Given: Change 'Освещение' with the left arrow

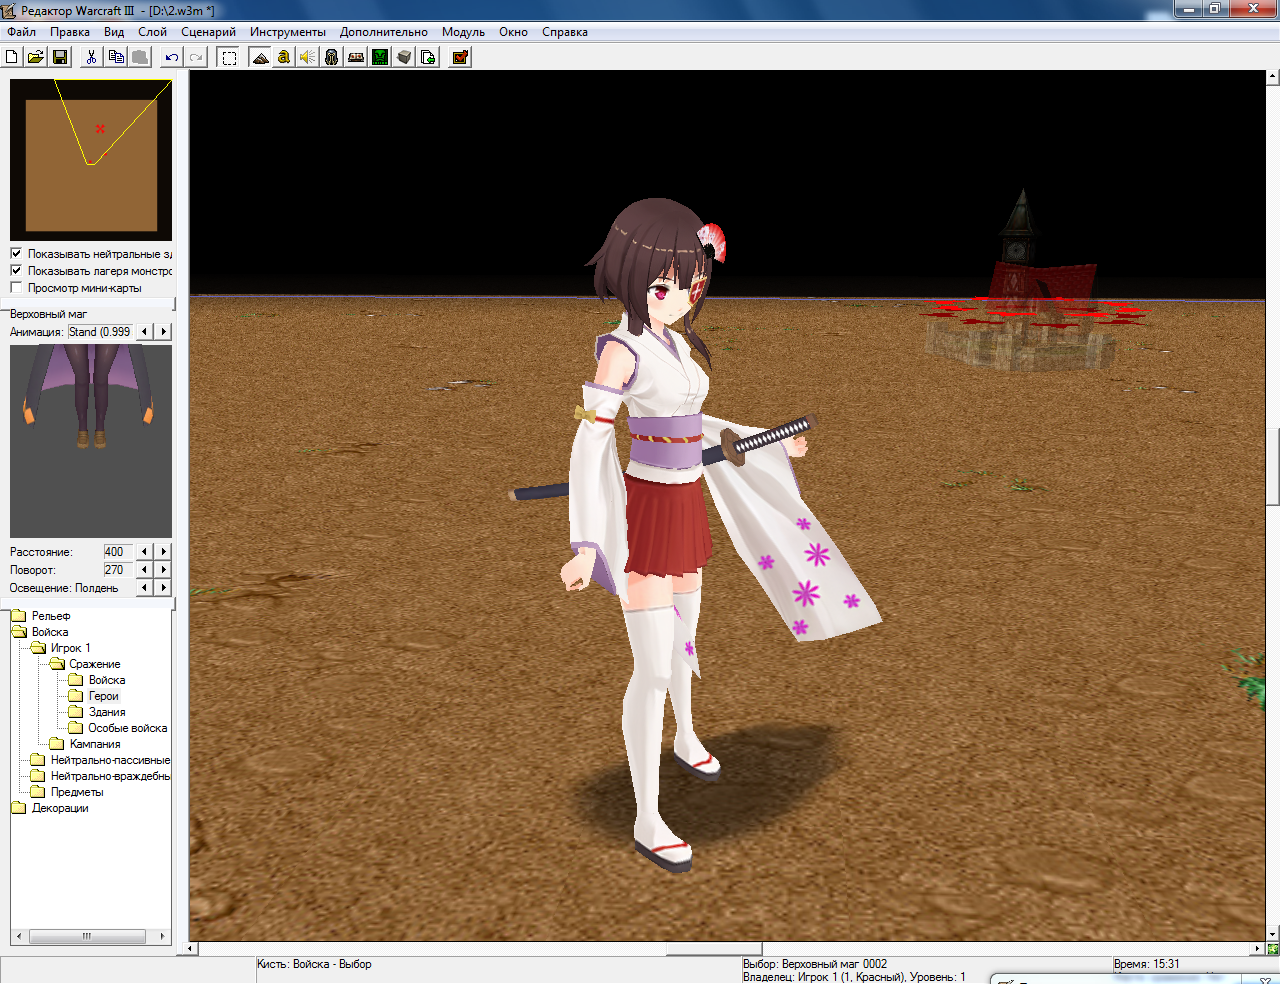Looking at the screenshot, I should coord(145,588).
